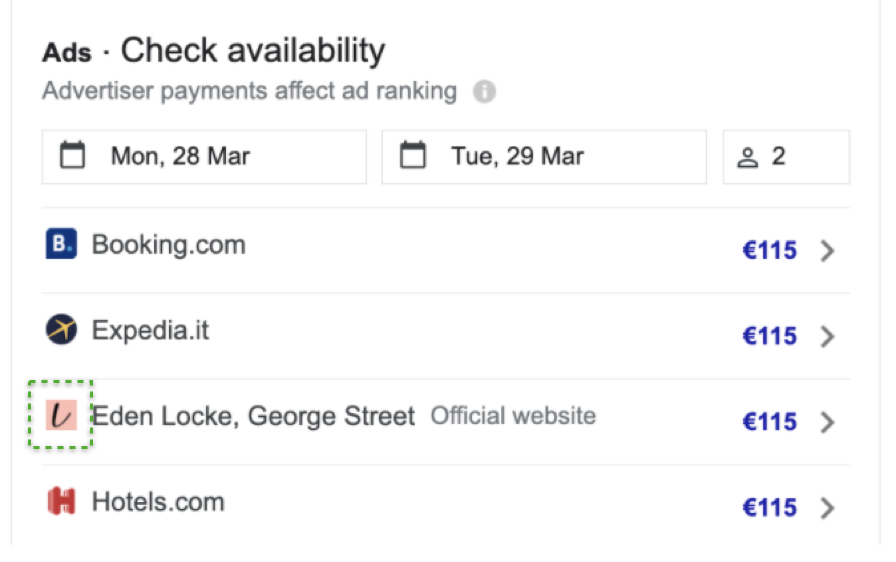Expand the Expedia.it offer chevron
Screen dimensions: 896x562
coord(827,337)
